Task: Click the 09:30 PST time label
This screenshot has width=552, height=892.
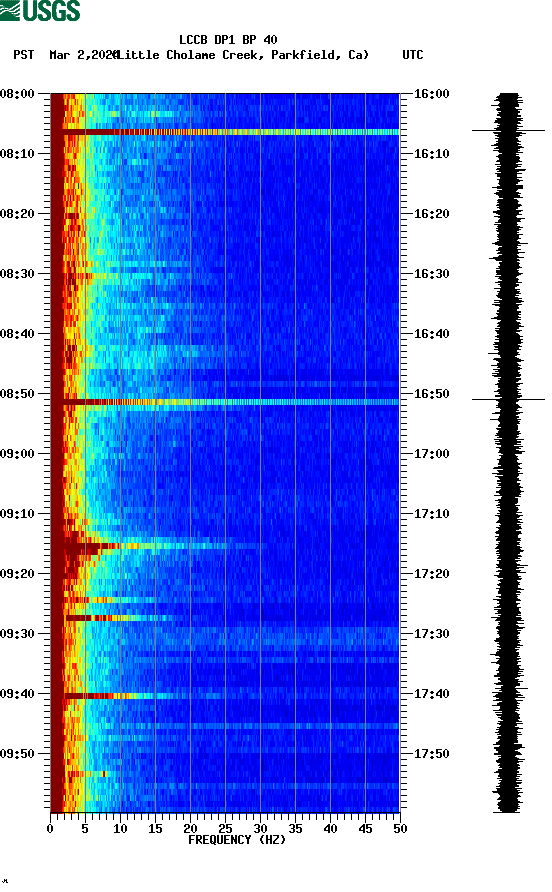Action: (18, 634)
